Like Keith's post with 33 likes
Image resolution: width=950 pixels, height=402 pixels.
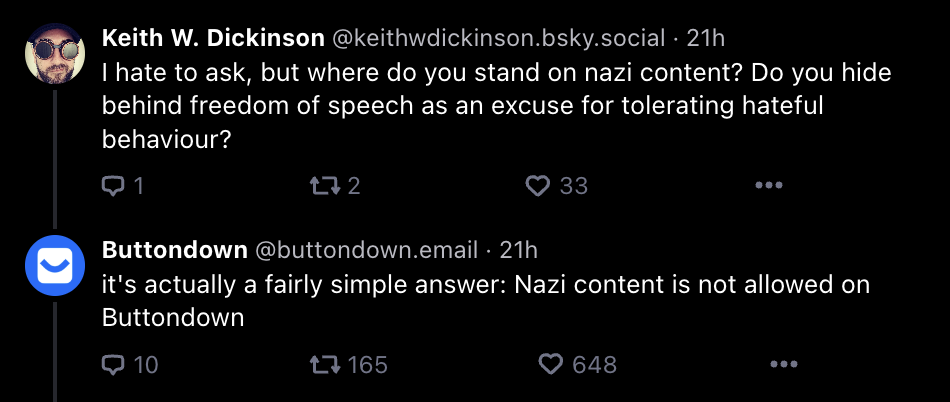pos(538,185)
